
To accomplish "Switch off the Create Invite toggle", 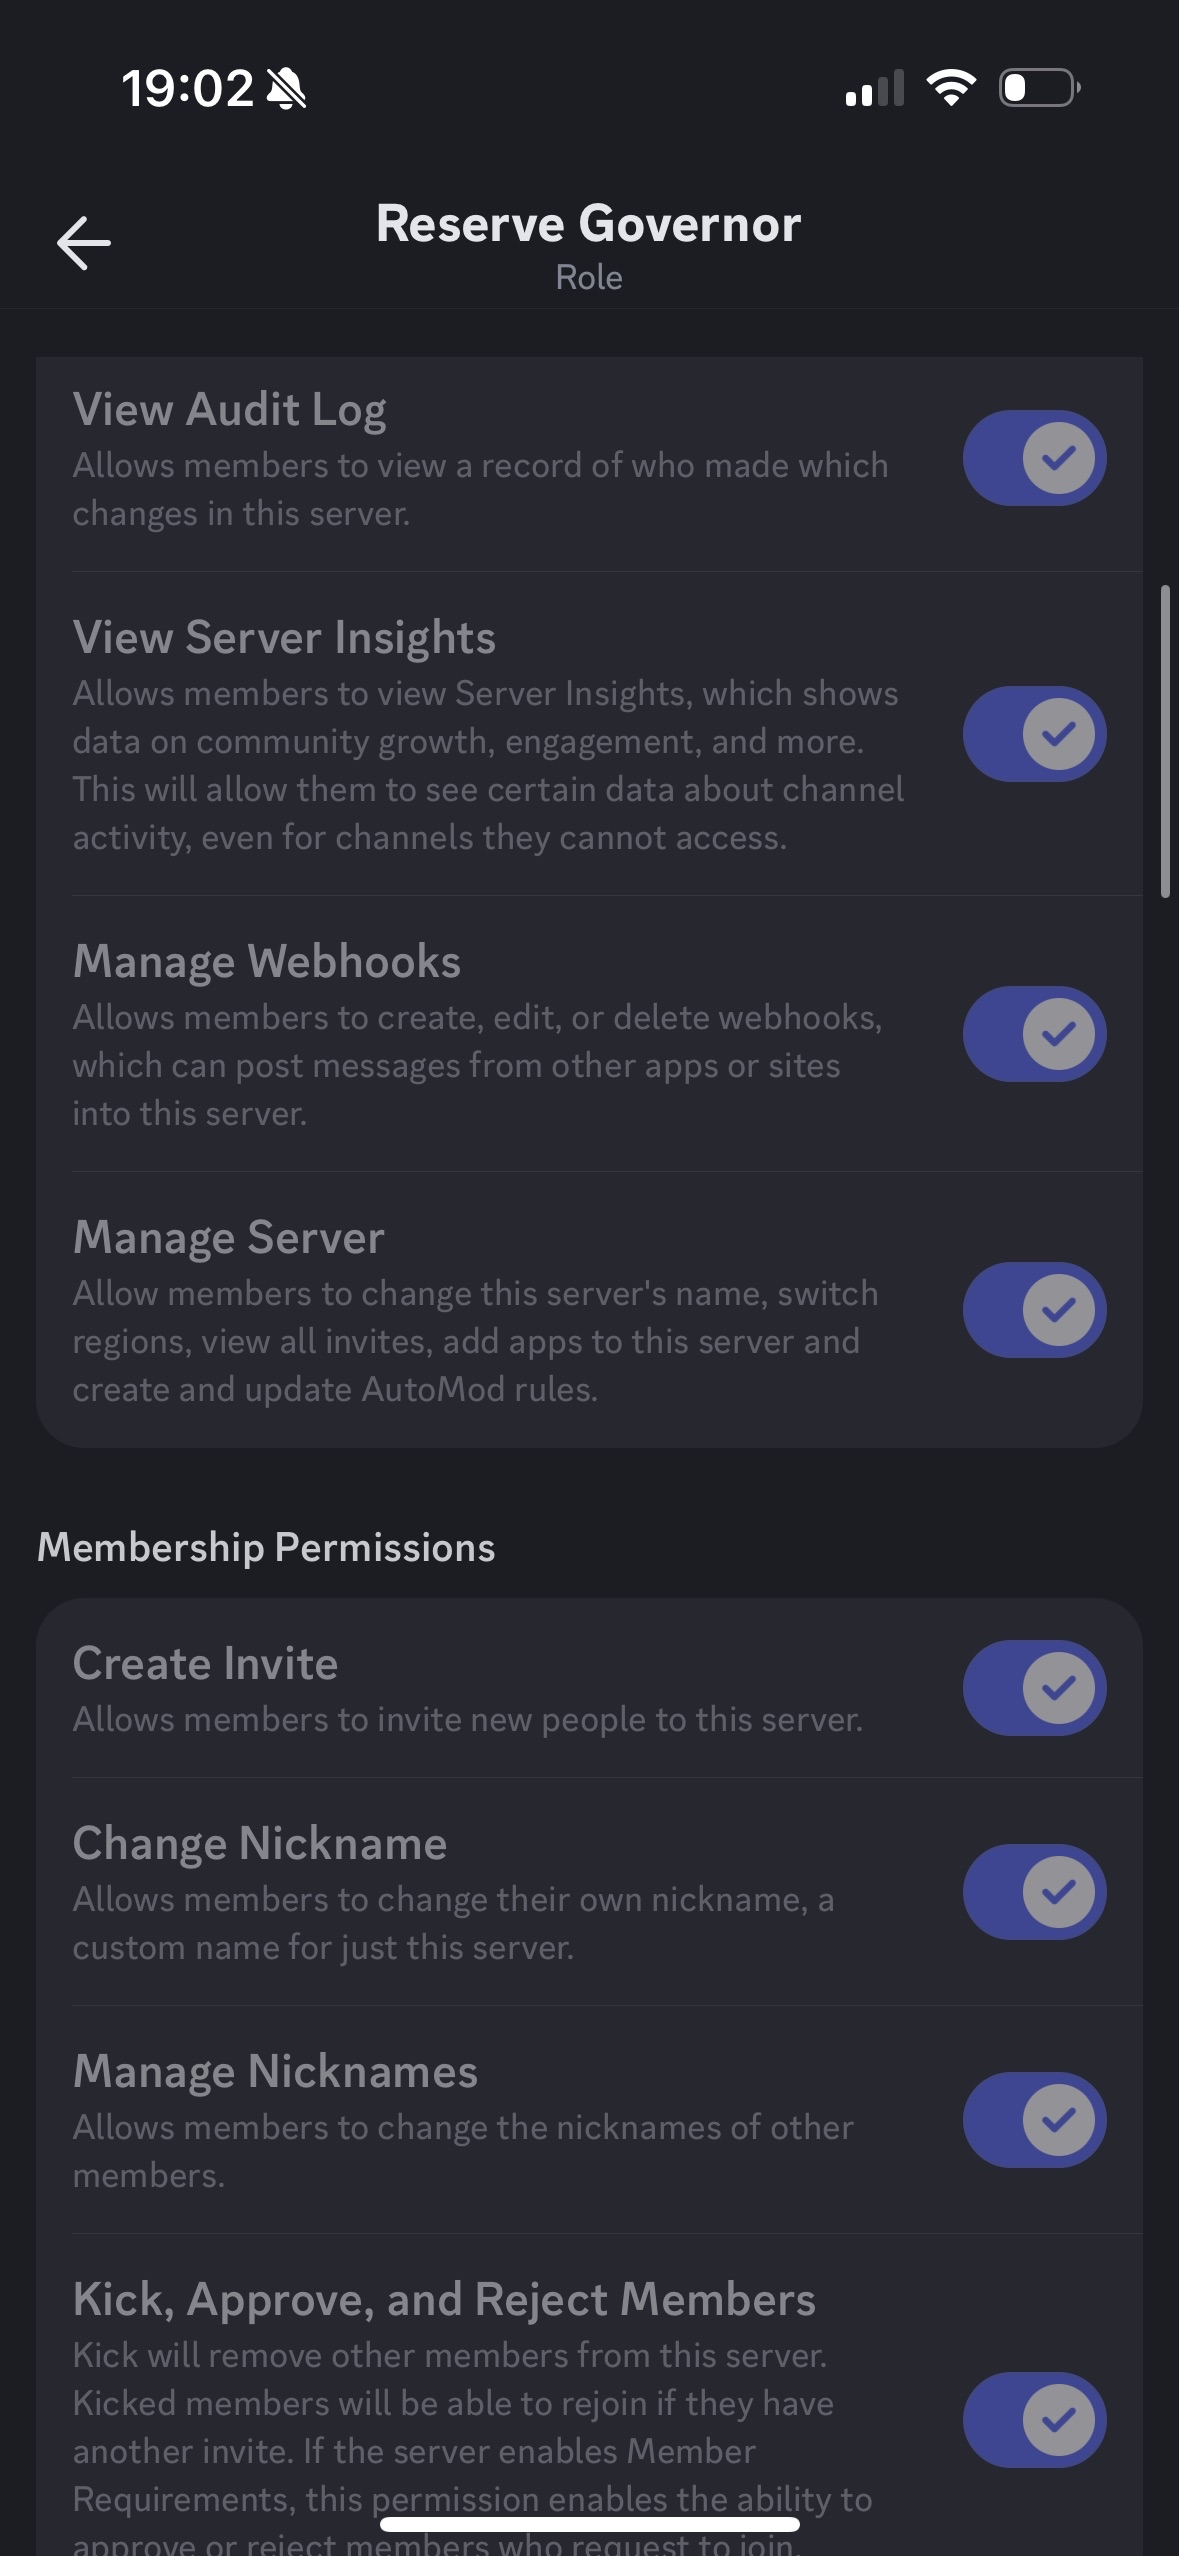I will pyautogui.click(x=1034, y=1689).
